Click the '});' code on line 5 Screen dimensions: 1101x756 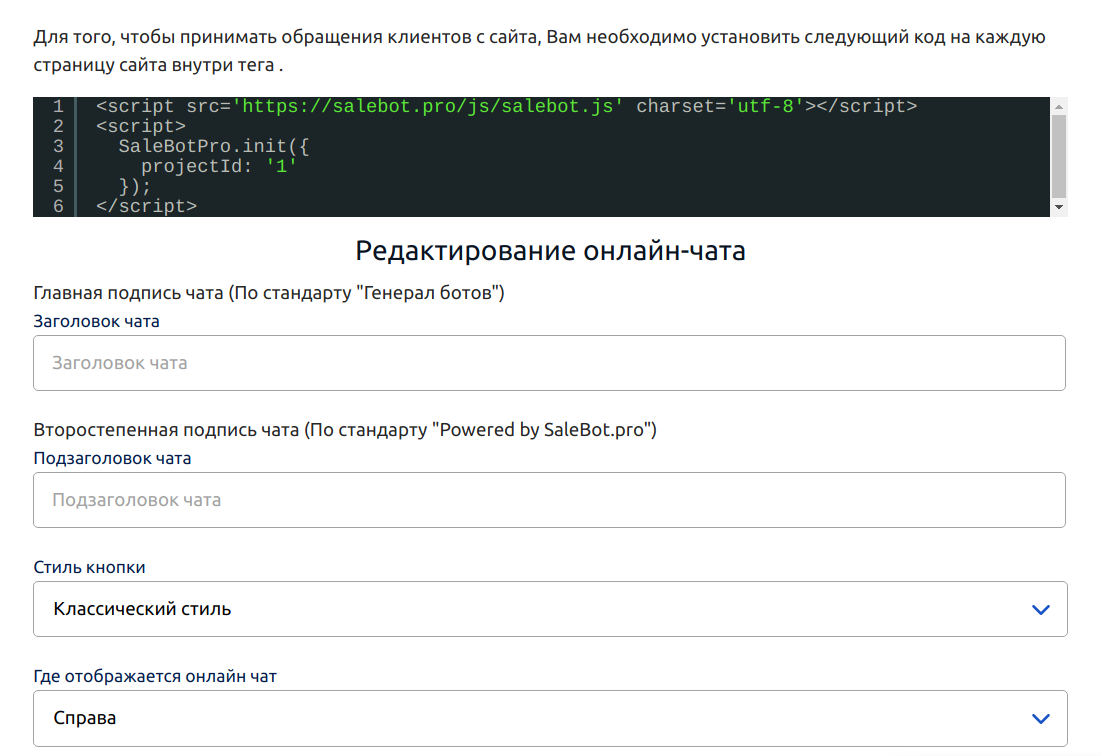(135, 187)
